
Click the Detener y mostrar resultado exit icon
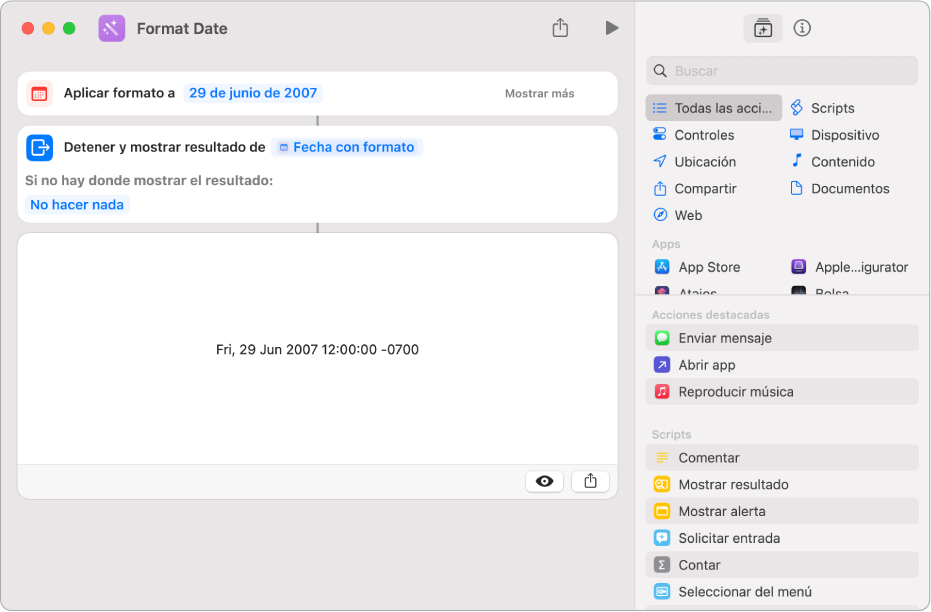tap(39, 147)
